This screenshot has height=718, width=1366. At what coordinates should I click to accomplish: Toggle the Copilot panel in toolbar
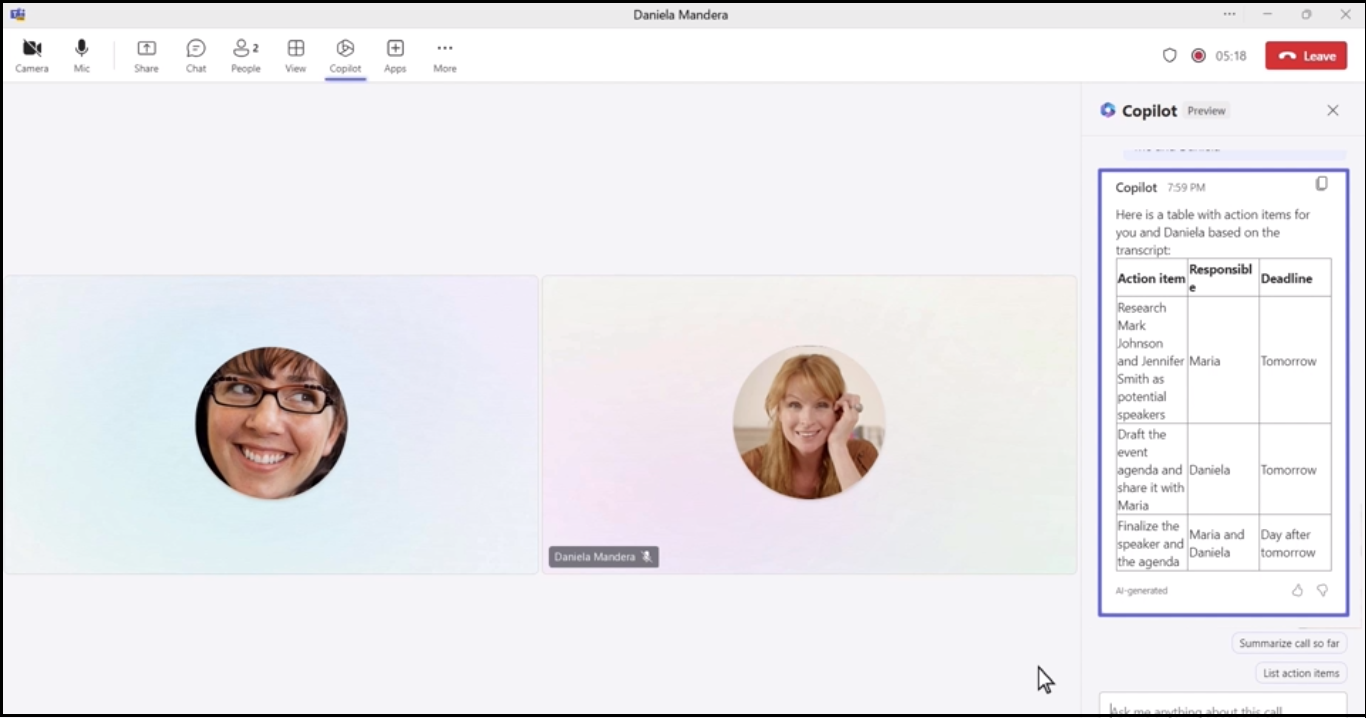(x=345, y=55)
